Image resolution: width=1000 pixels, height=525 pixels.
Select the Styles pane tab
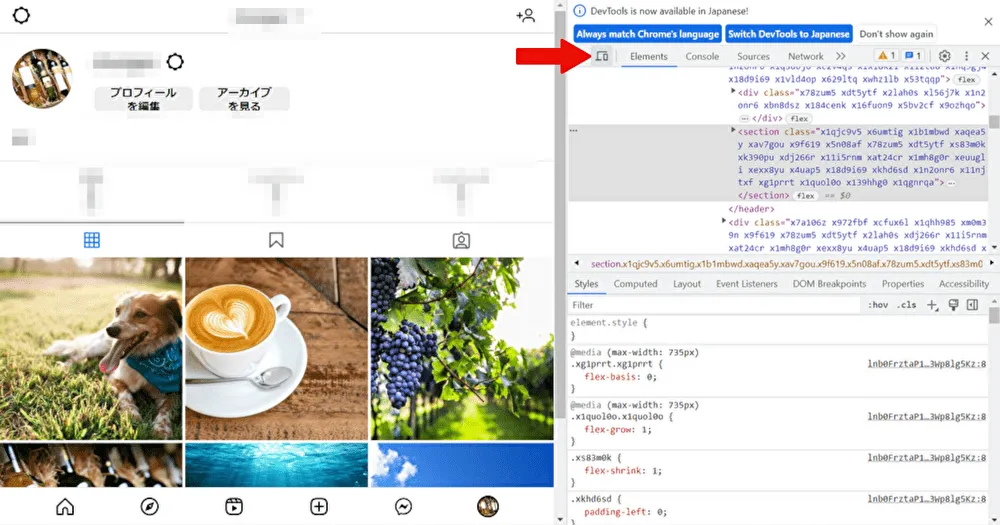586,284
